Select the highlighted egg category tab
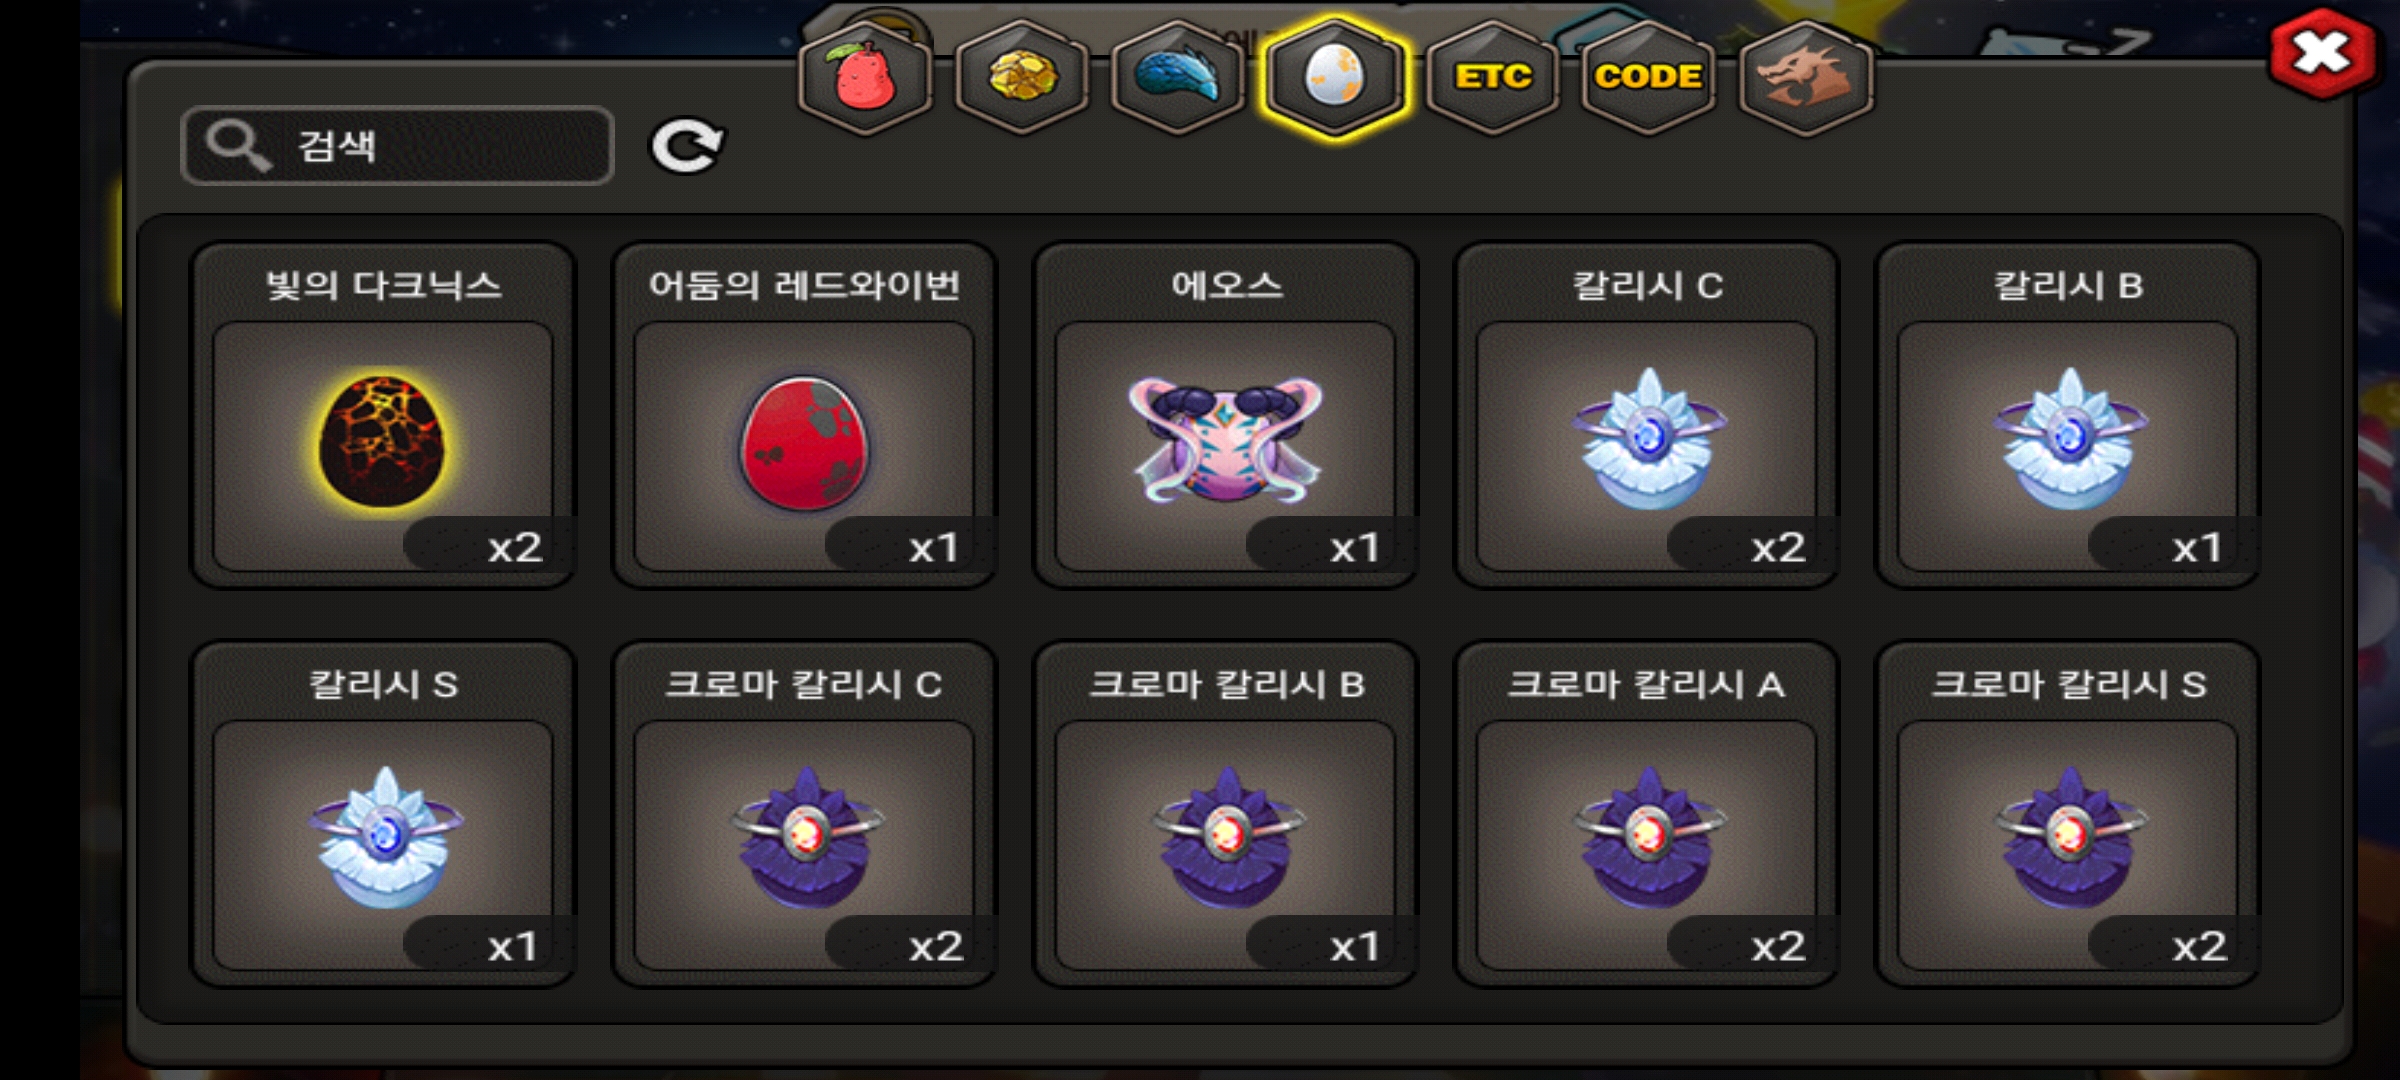This screenshot has width=2400, height=1080. 1335,77
